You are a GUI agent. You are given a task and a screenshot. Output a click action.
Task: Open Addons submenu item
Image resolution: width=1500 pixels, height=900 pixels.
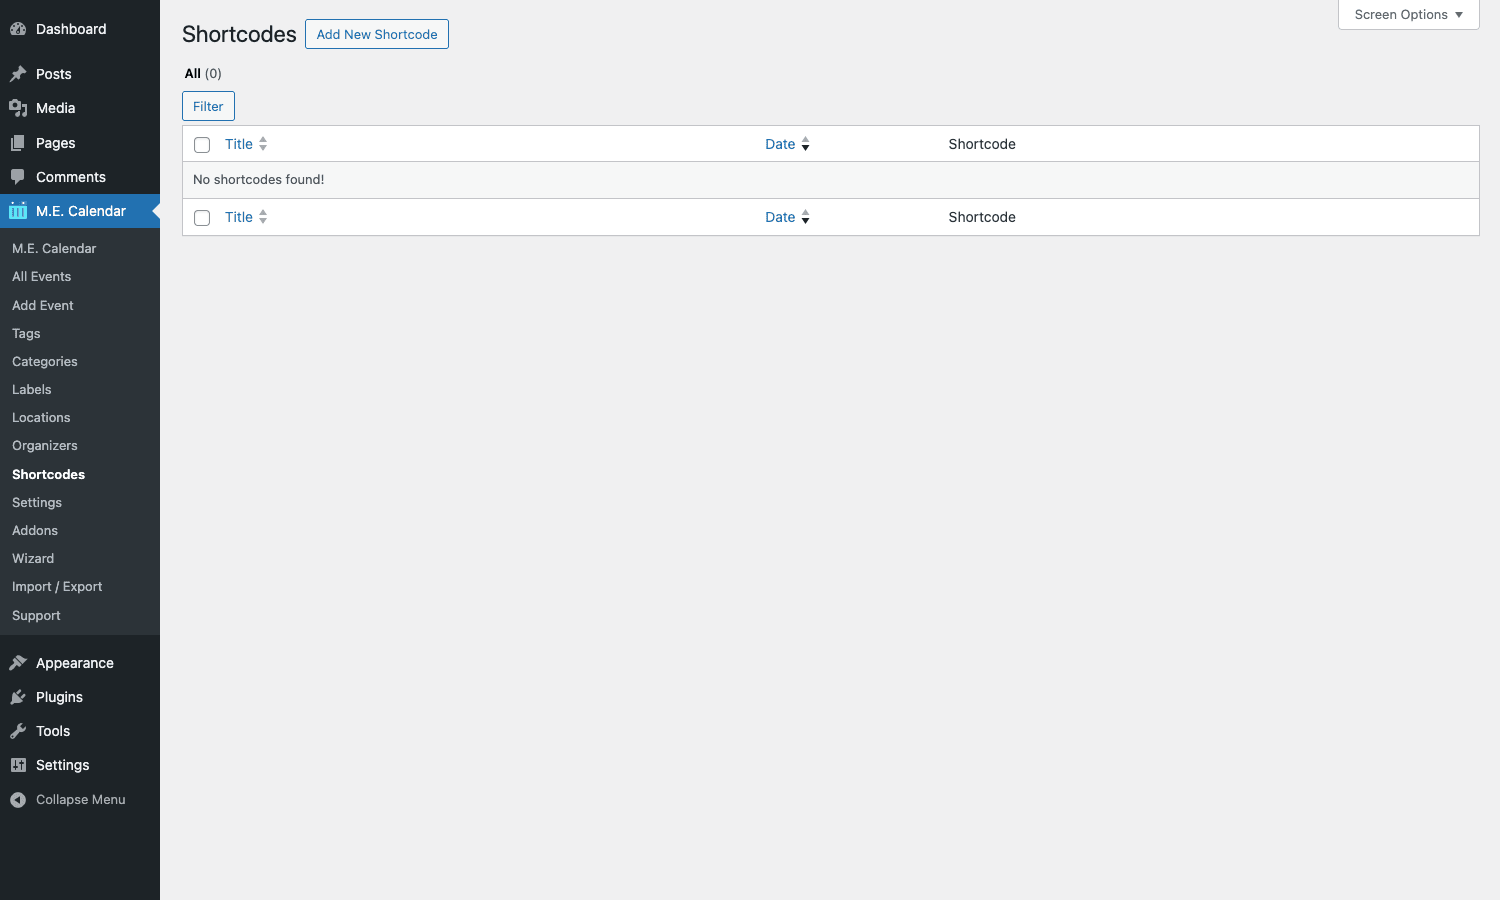click(35, 530)
